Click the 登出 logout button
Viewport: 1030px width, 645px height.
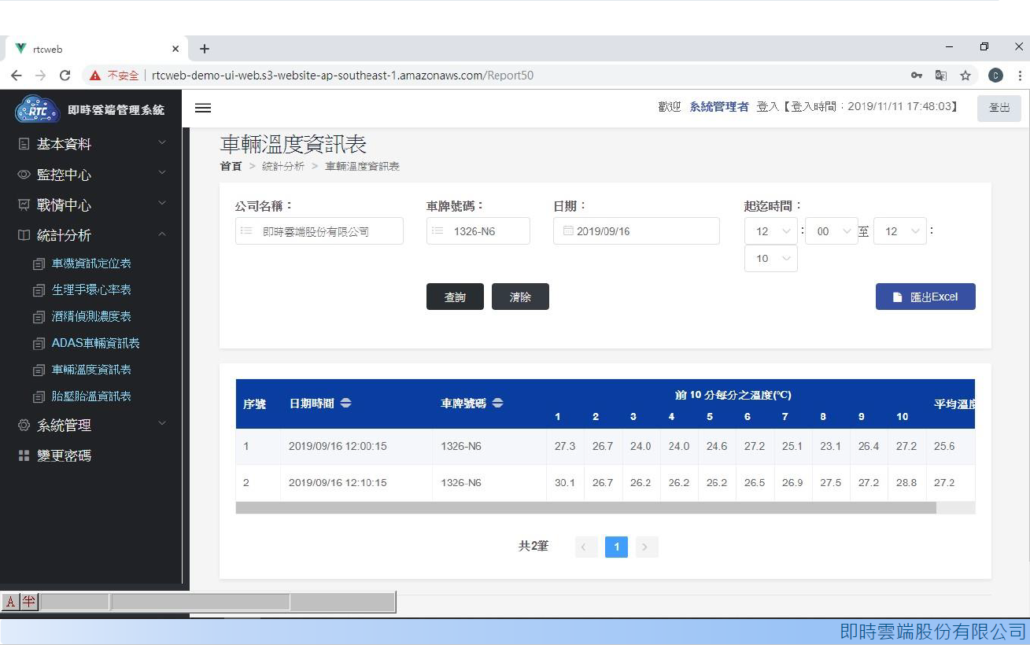[x=999, y=108]
